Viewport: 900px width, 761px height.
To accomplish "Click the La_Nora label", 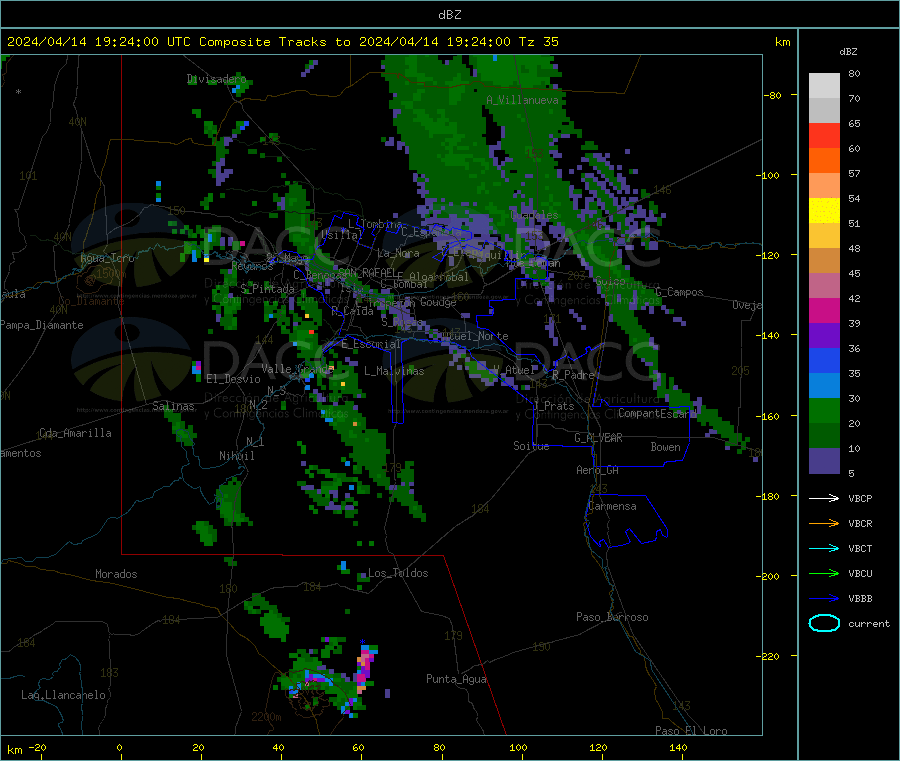I will [398, 253].
